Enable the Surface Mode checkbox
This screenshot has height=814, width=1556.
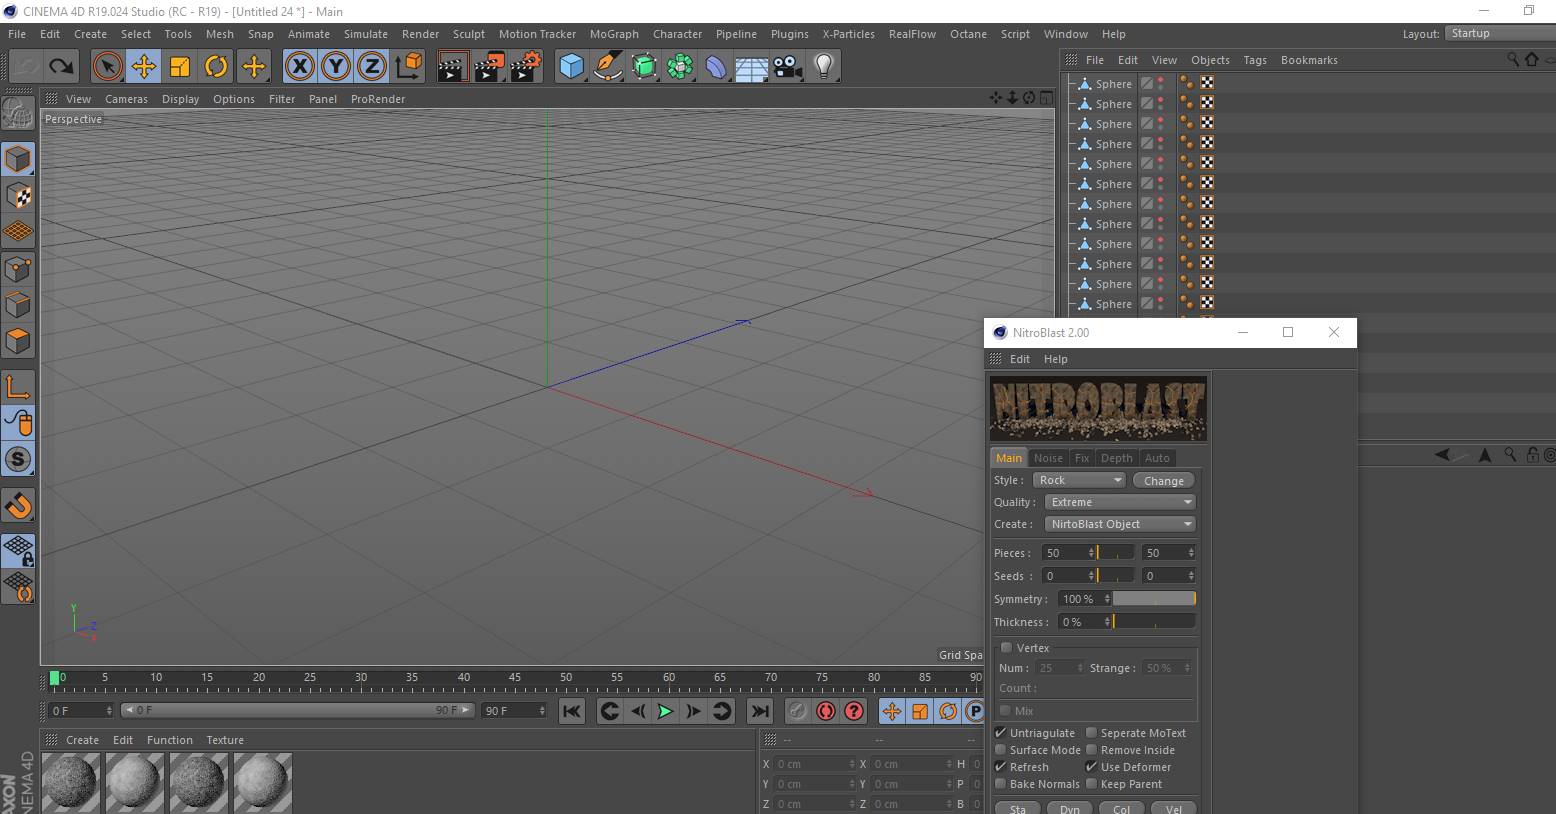(1000, 750)
